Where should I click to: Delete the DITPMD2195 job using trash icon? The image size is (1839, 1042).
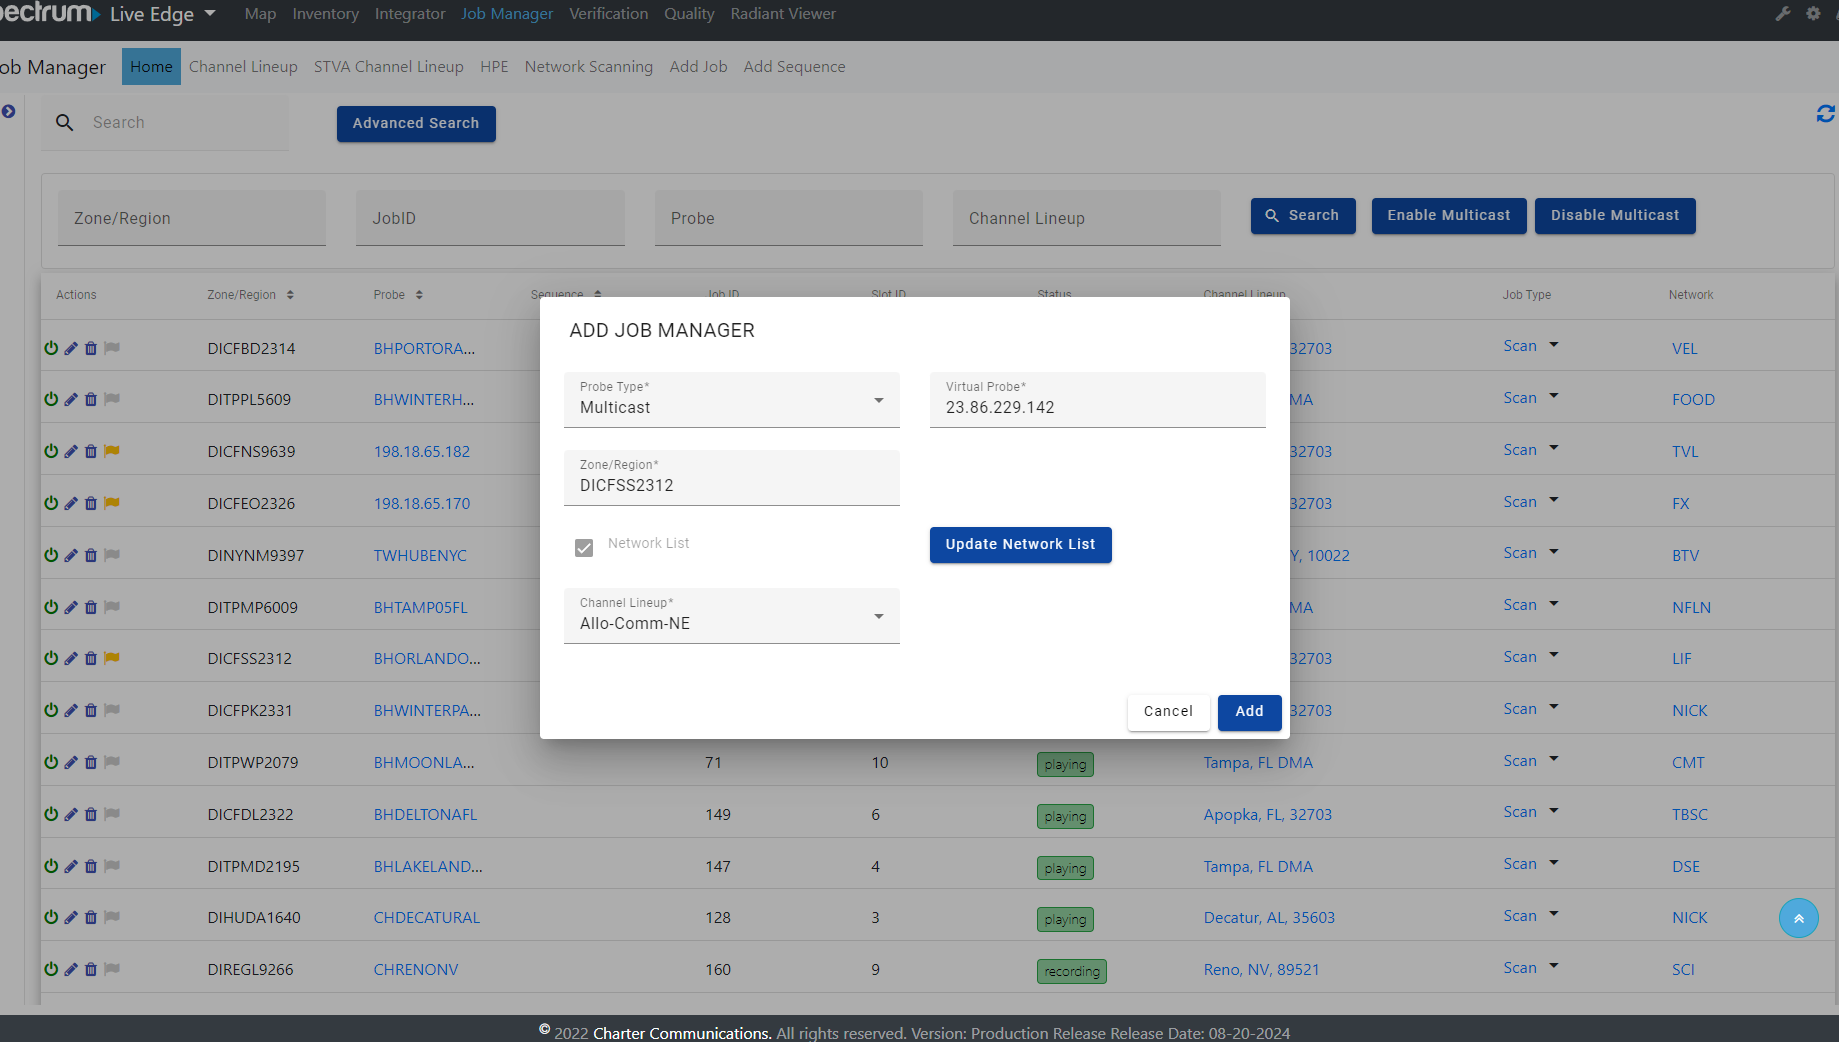coord(91,866)
